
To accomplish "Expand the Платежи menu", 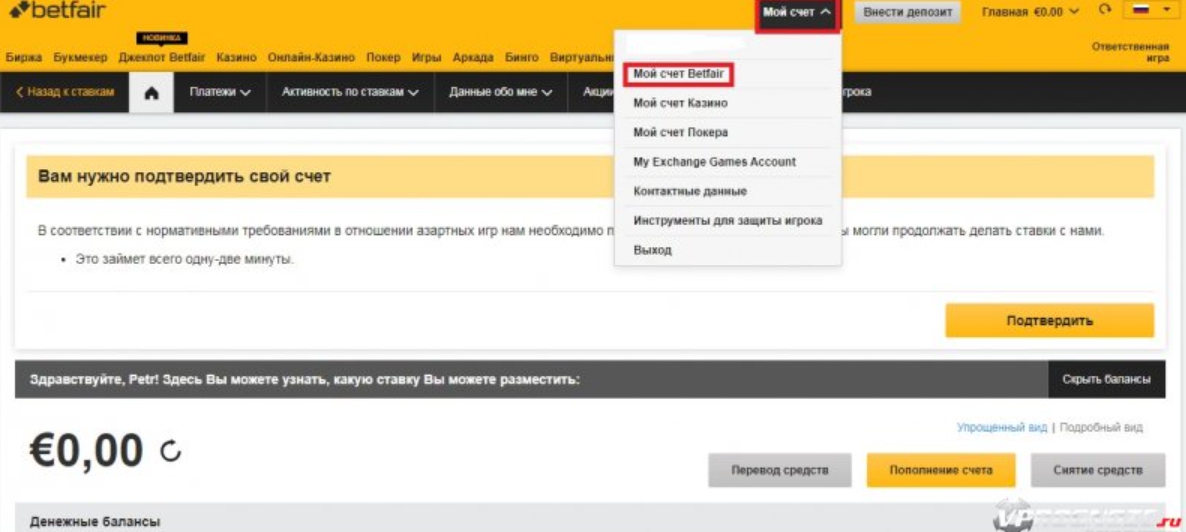I will coord(220,92).
